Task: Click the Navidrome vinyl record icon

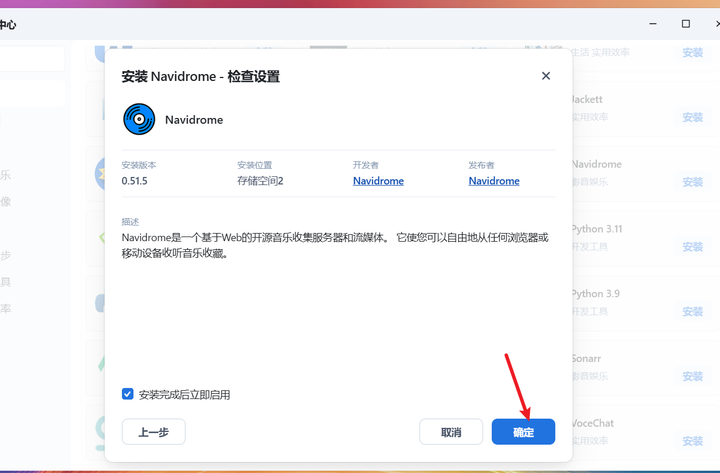Action: pyautogui.click(x=139, y=119)
